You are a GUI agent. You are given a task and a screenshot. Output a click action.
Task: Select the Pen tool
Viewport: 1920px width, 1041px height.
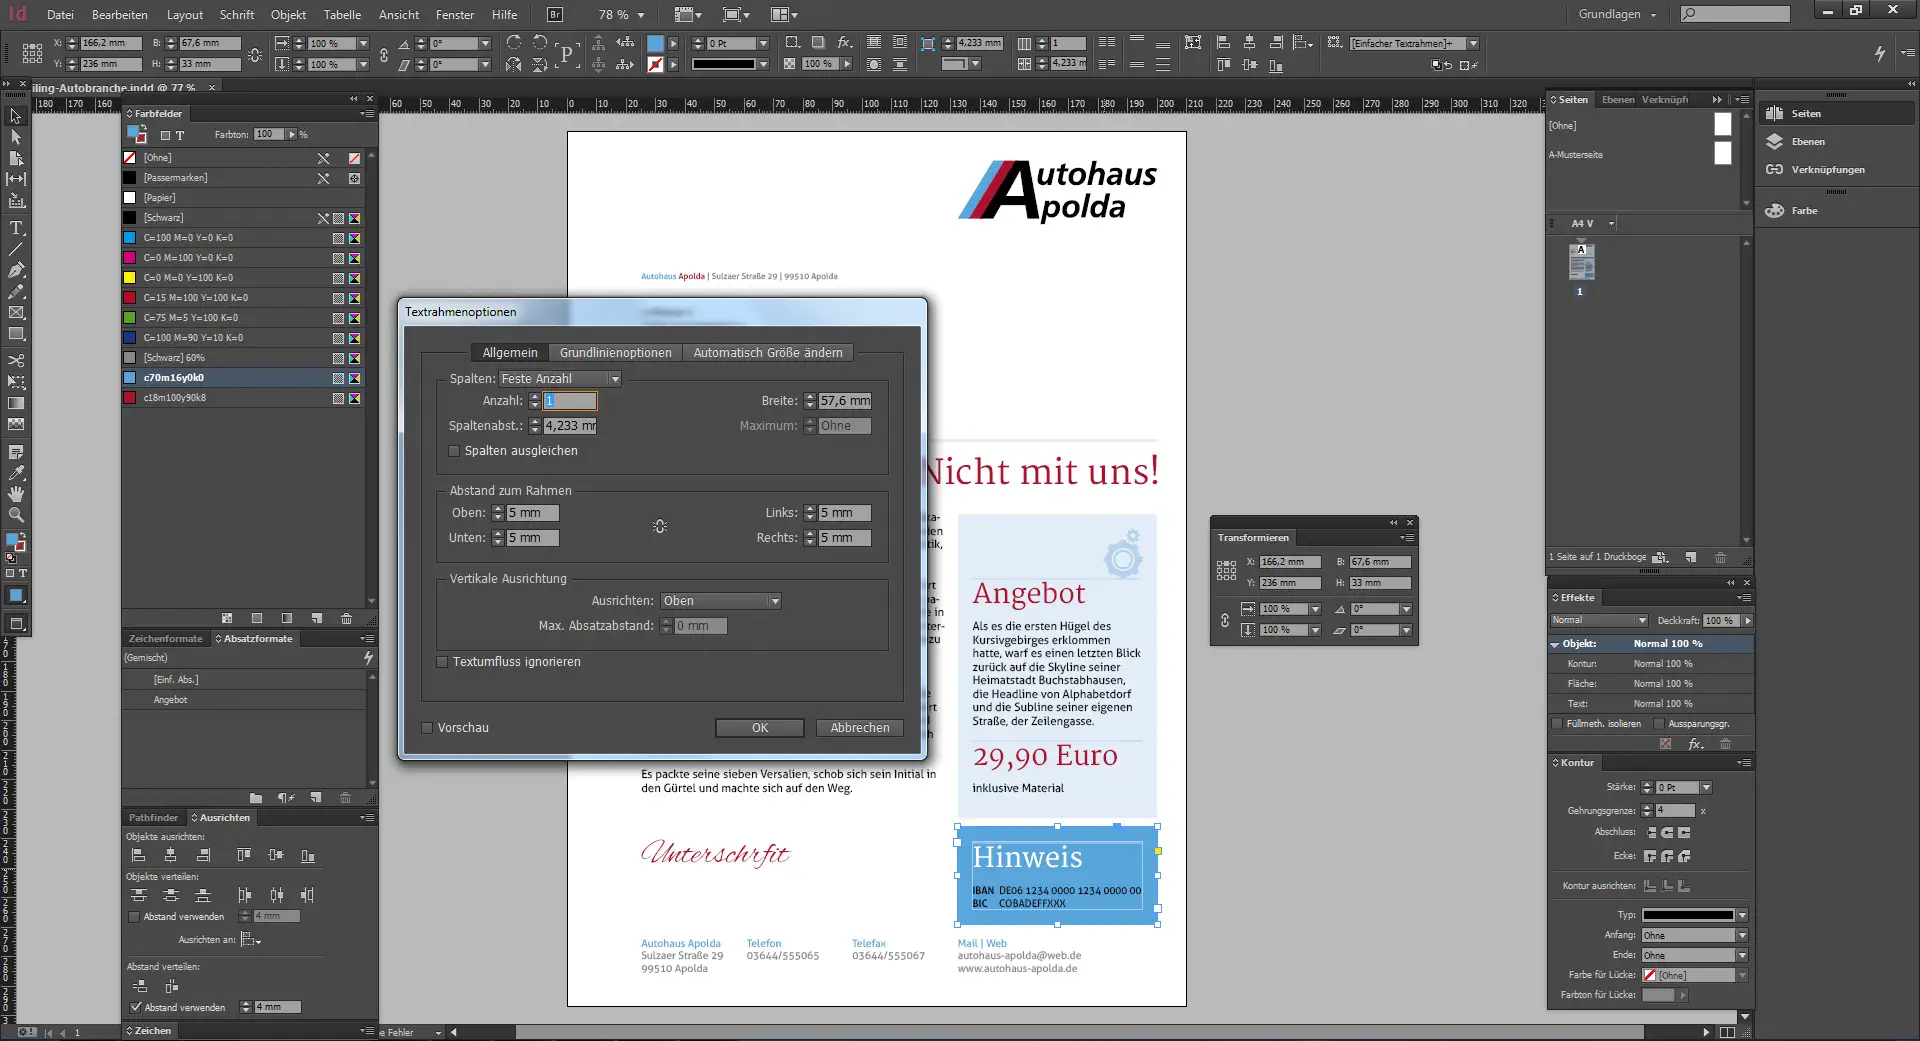[x=16, y=270]
